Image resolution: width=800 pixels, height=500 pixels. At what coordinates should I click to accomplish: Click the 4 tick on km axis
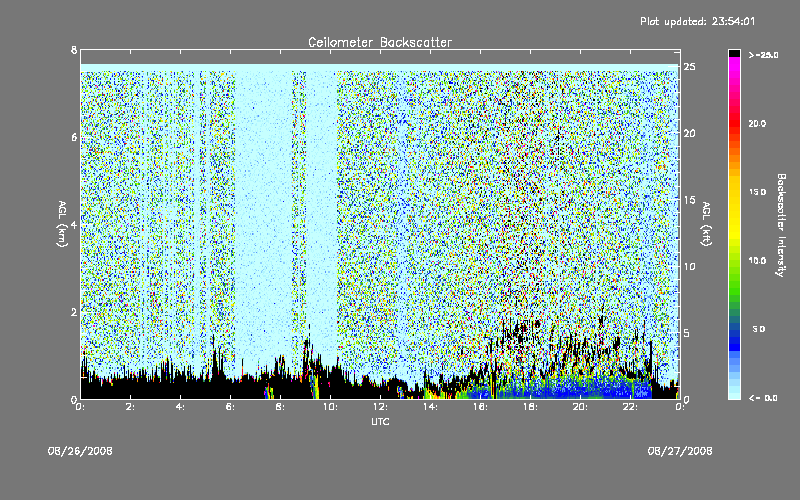pyautogui.click(x=74, y=225)
